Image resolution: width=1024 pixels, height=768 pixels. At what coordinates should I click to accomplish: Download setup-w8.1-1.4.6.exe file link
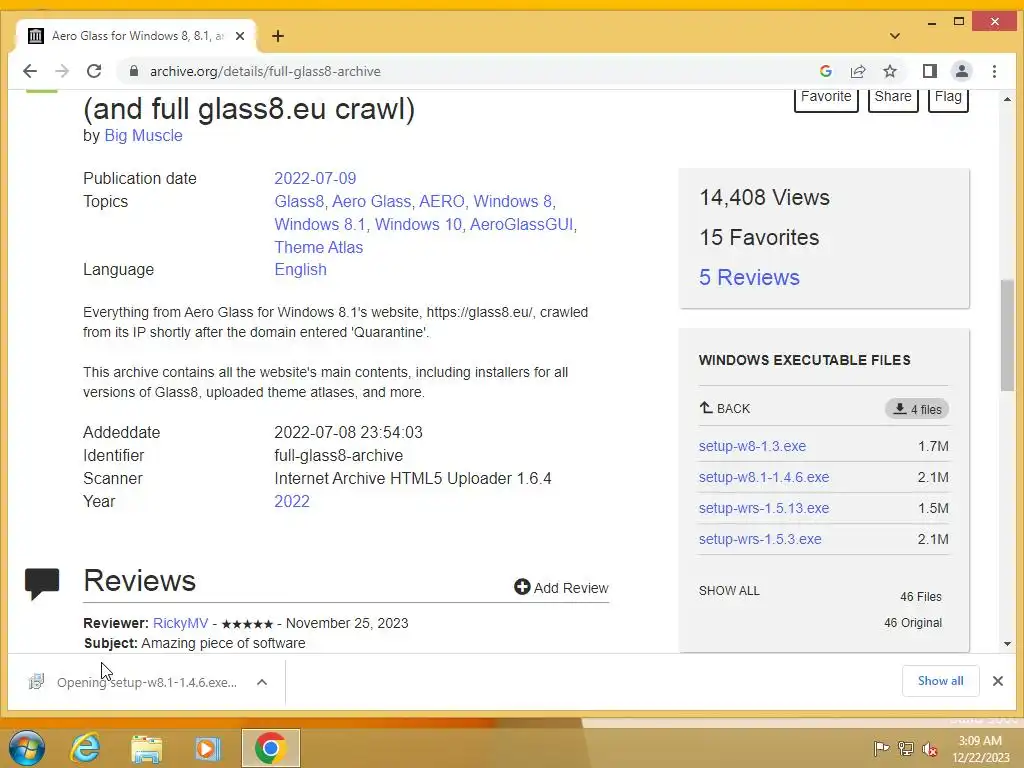764,477
